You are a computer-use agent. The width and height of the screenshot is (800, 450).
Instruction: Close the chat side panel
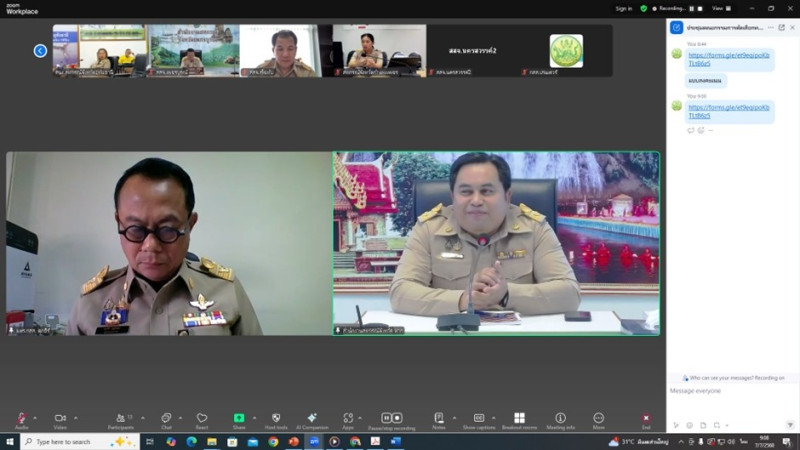tap(792, 28)
